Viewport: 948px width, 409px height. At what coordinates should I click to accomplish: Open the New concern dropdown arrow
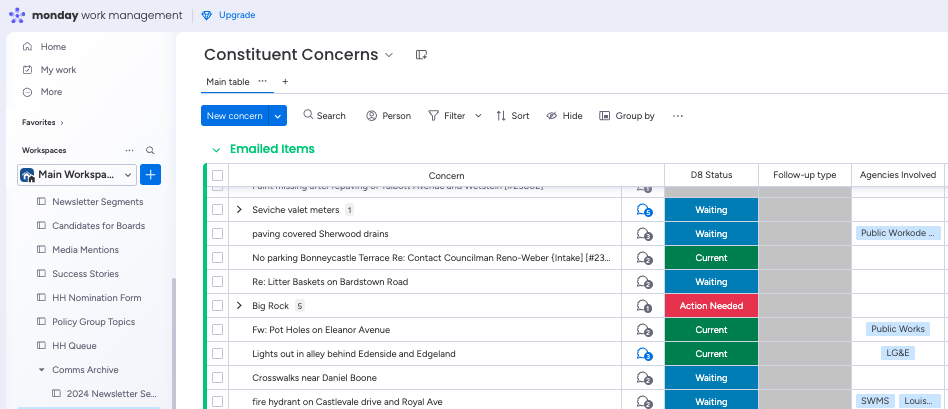[x=278, y=116]
